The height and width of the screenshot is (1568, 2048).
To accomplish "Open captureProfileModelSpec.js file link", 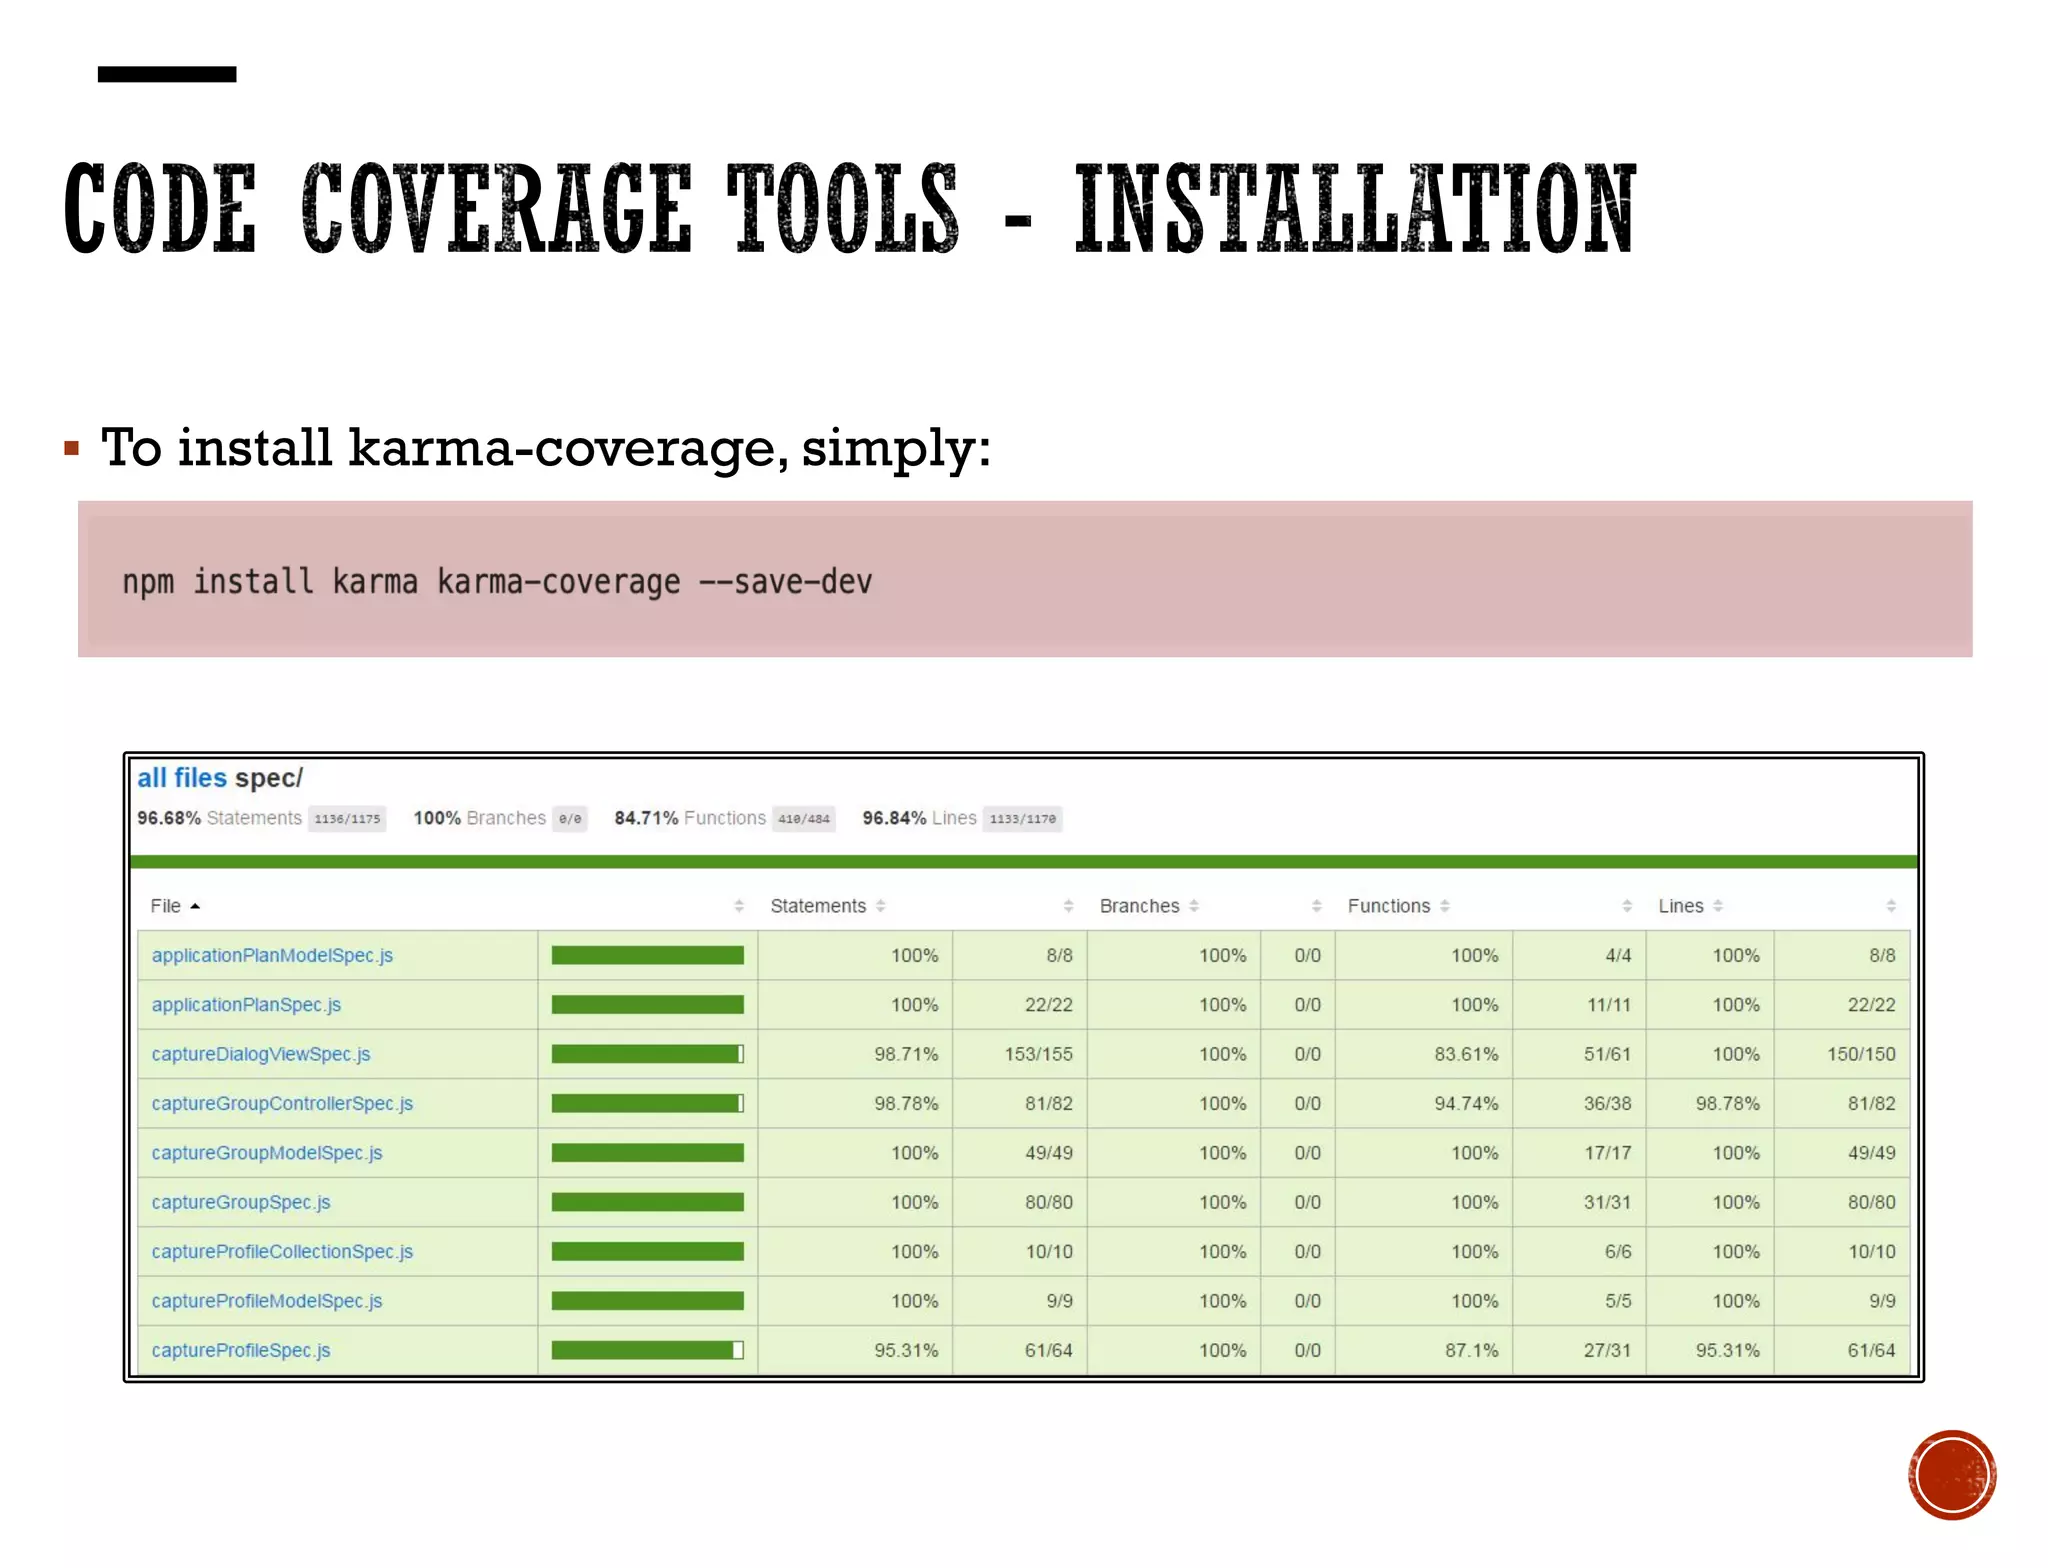I will click(267, 1300).
